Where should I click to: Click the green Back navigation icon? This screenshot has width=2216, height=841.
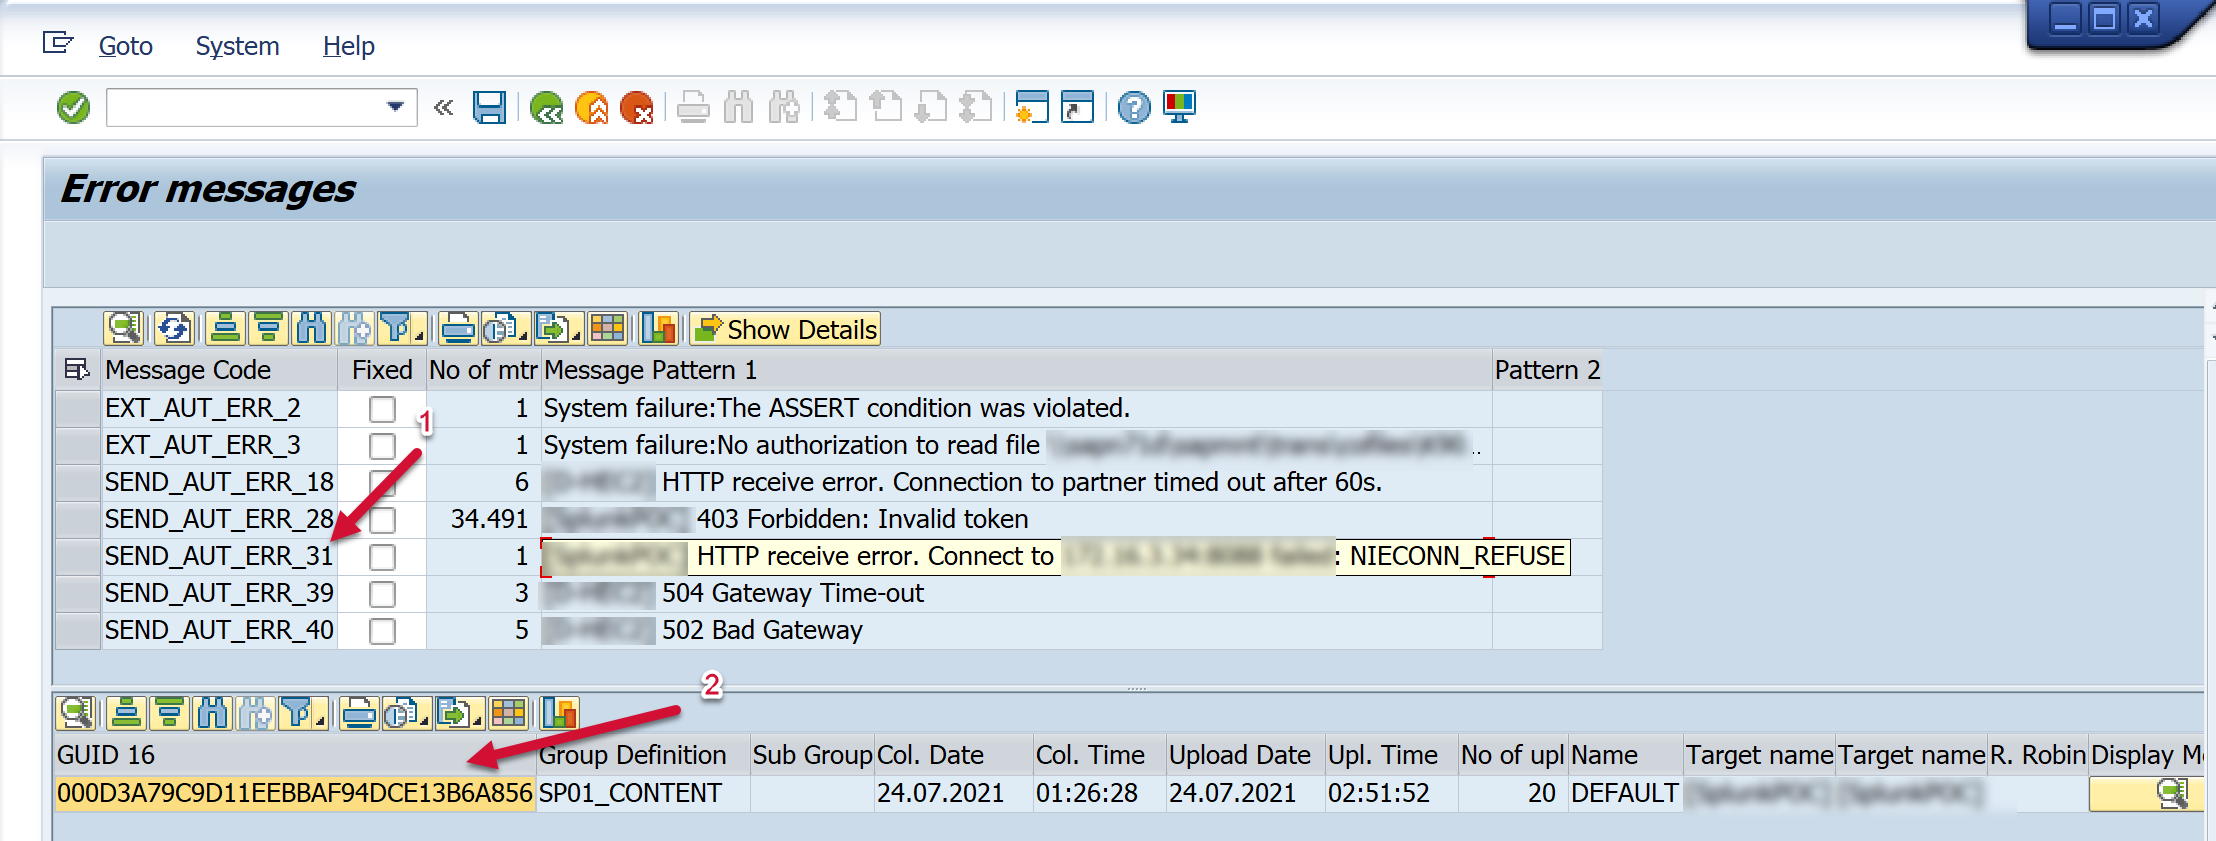tap(546, 107)
